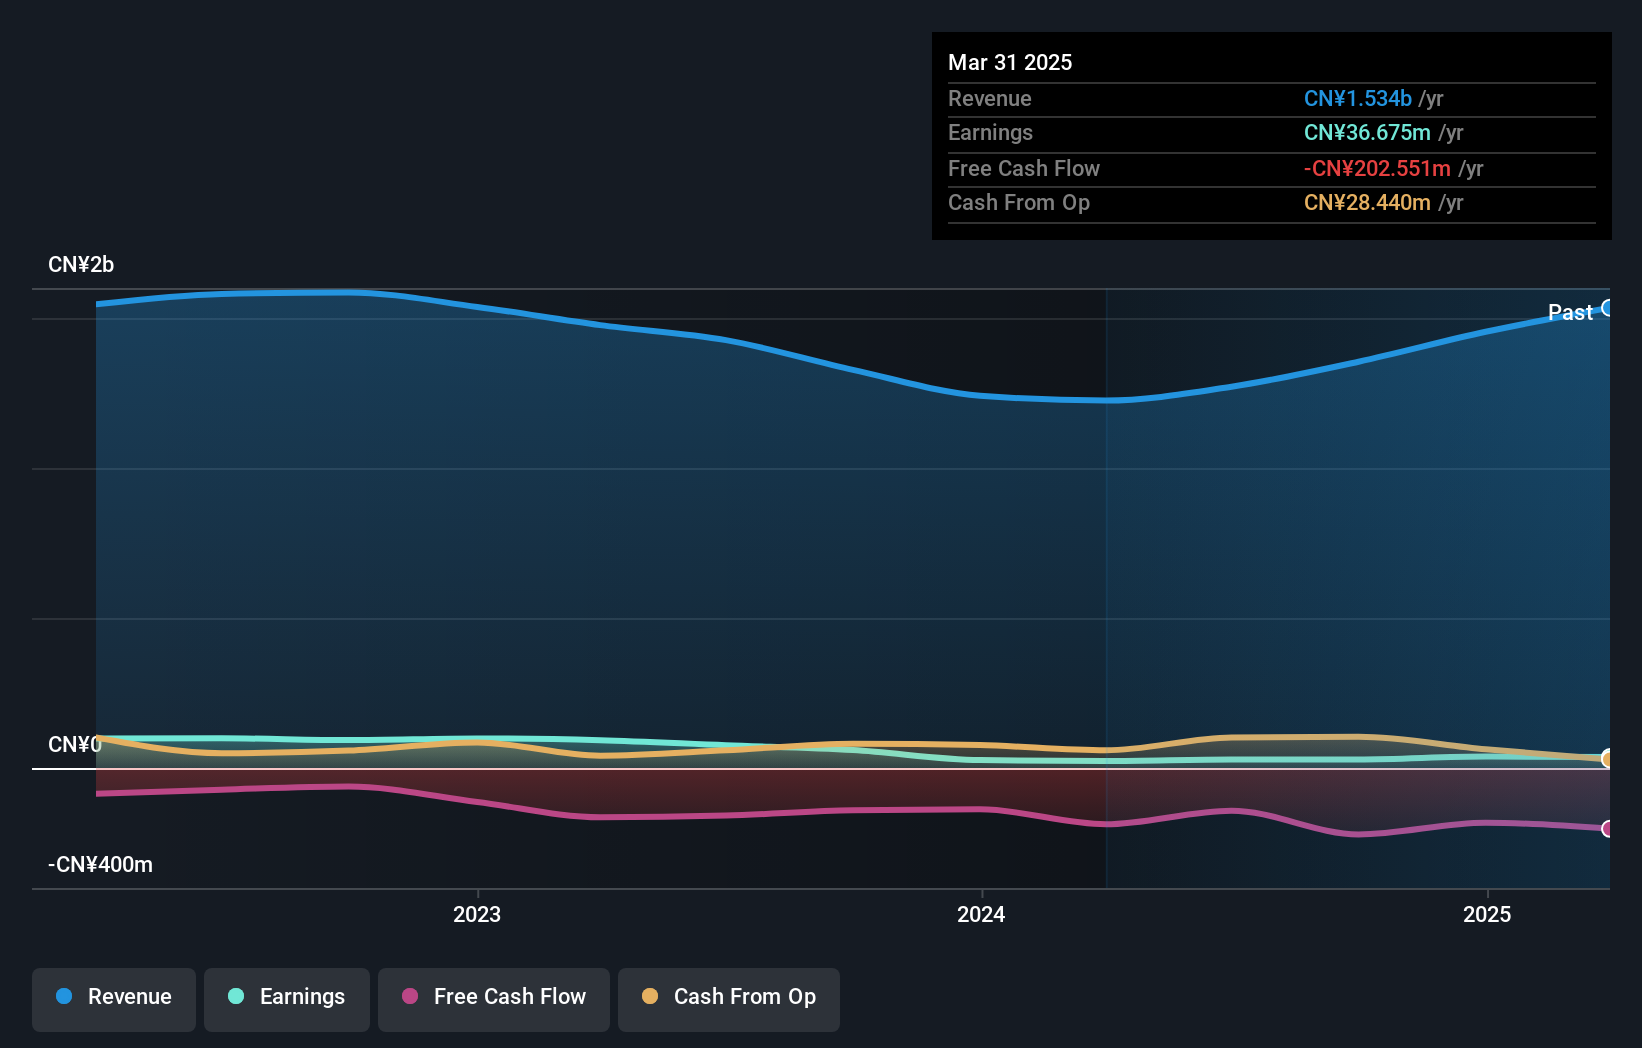Screen dimensions: 1642x1048
Task: Click the Mar 31 2025 tooltip date
Action: pos(1010,62)
